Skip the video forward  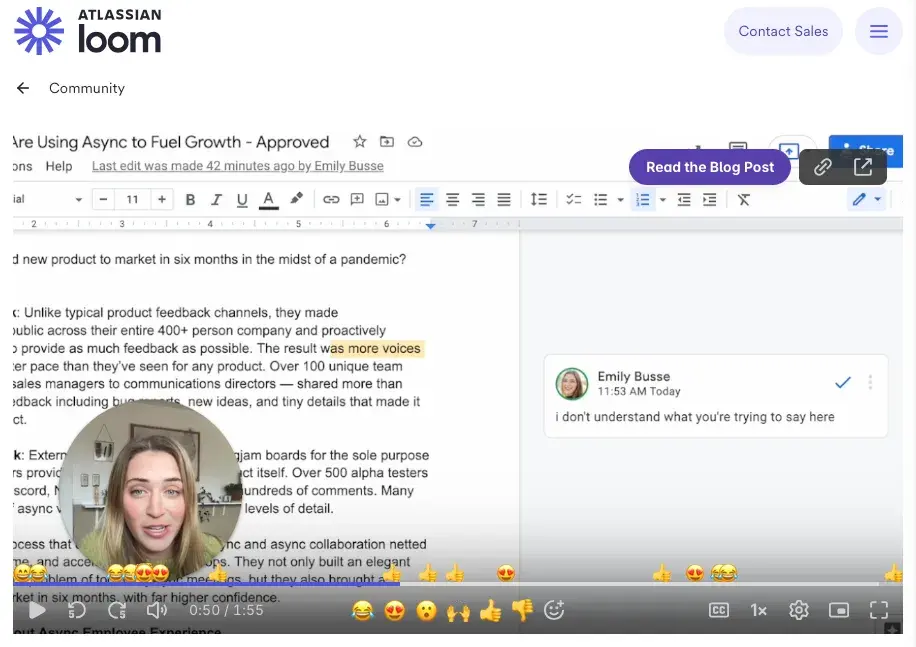[x=117, y=610]
